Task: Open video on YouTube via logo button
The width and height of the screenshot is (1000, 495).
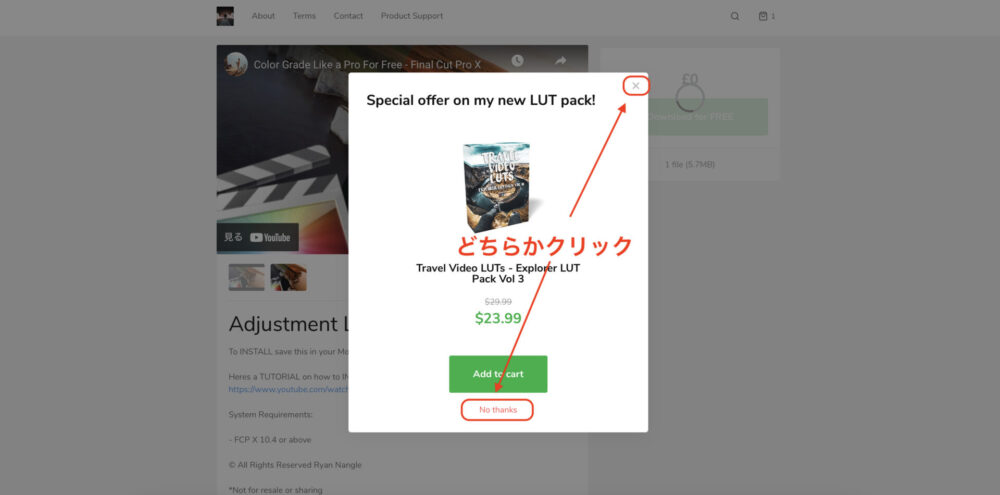Action: pos(258,237)
